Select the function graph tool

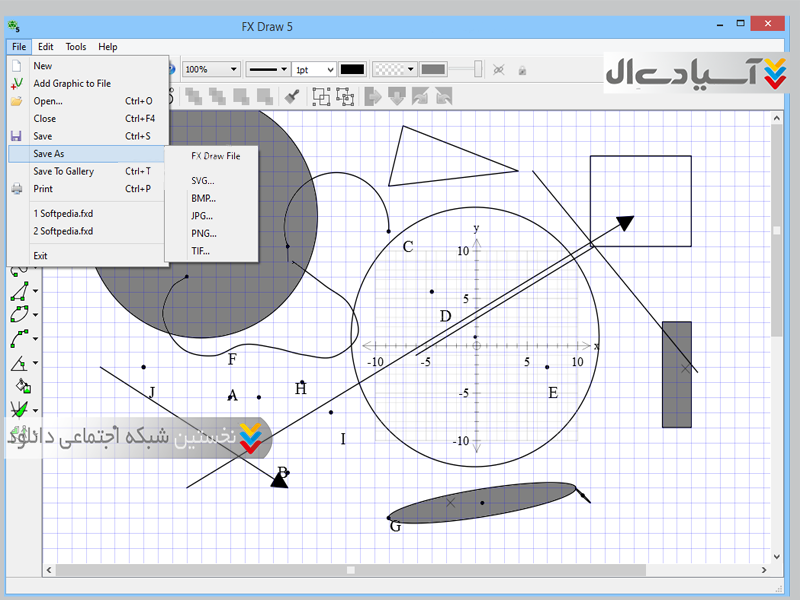tap(19, 409)
